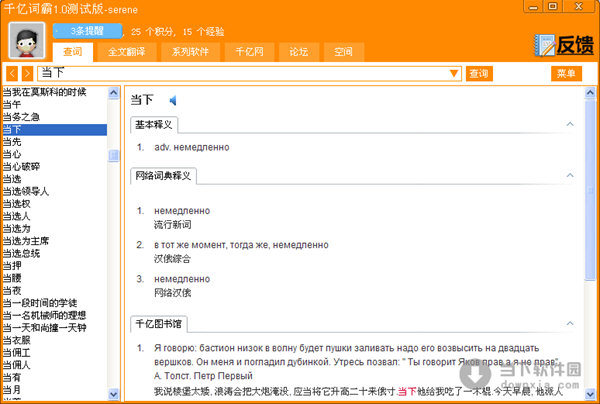Go forward with the right arrow button

pos(27,73)
